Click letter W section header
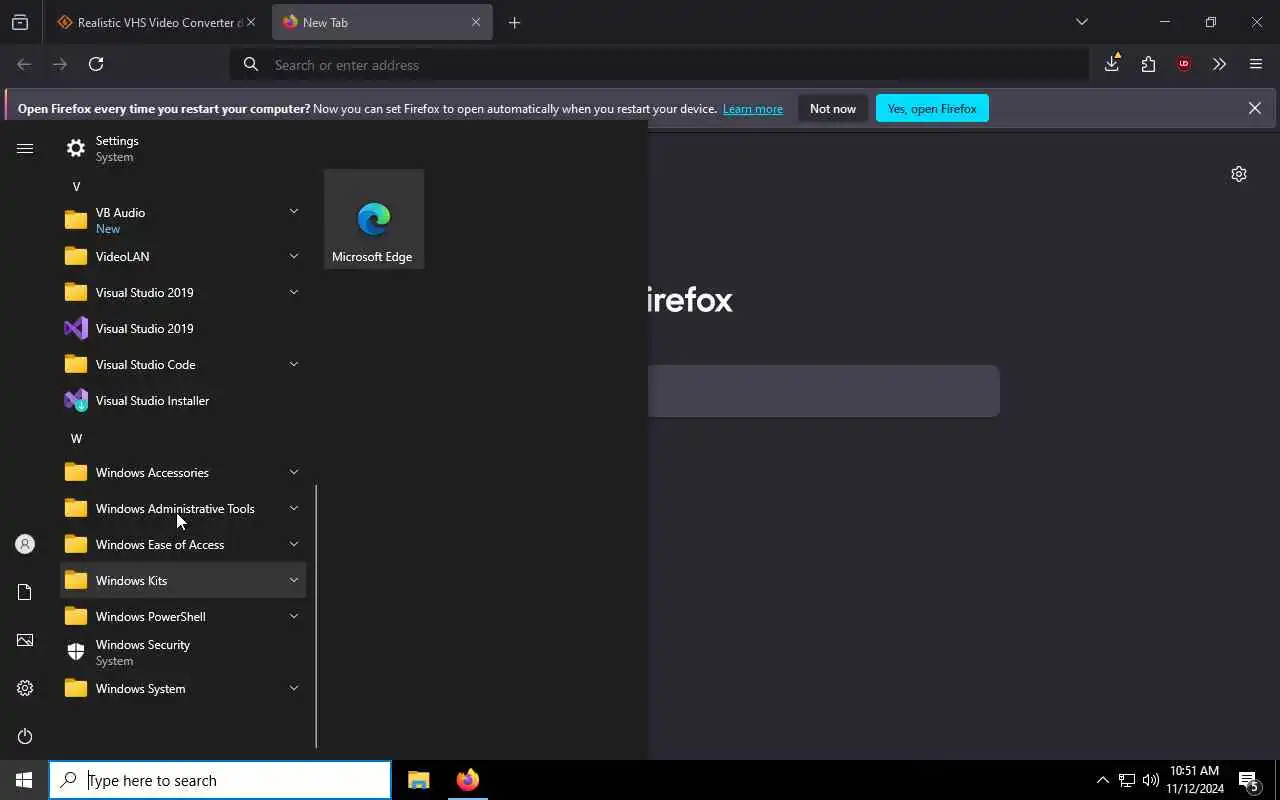This screenshot has height=800, width=1280. (x=76, y=439)
